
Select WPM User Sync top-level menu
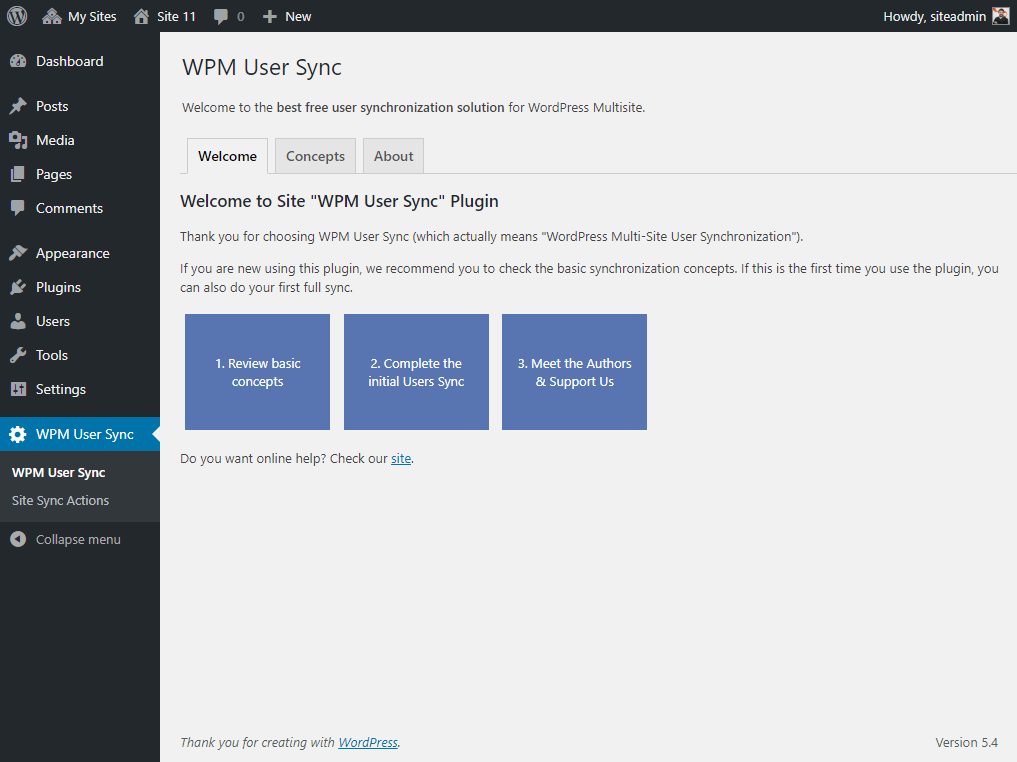point(80,434)
